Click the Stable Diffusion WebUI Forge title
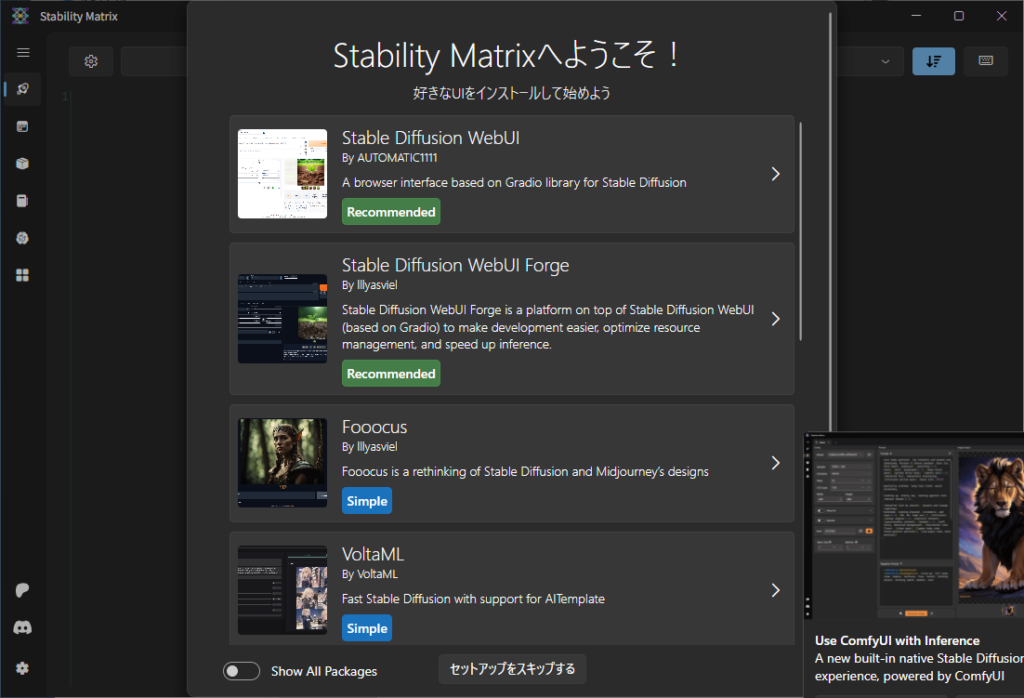The image size is (1024, 698). 455,265
